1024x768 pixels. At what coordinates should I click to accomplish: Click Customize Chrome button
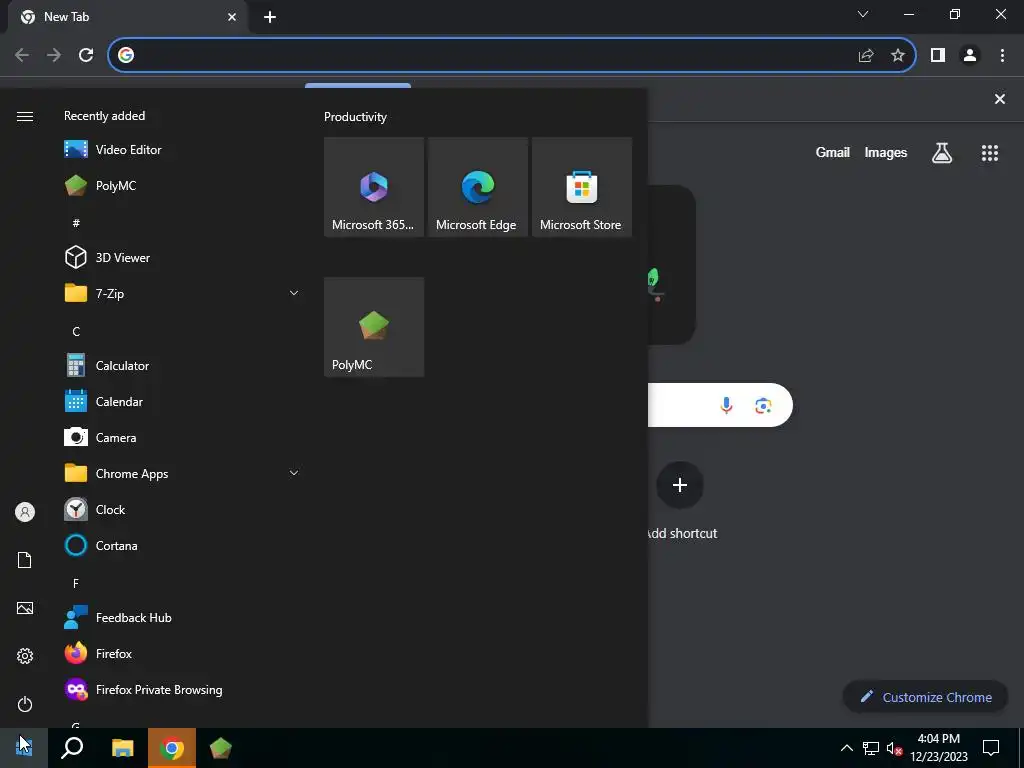point(925,697)
